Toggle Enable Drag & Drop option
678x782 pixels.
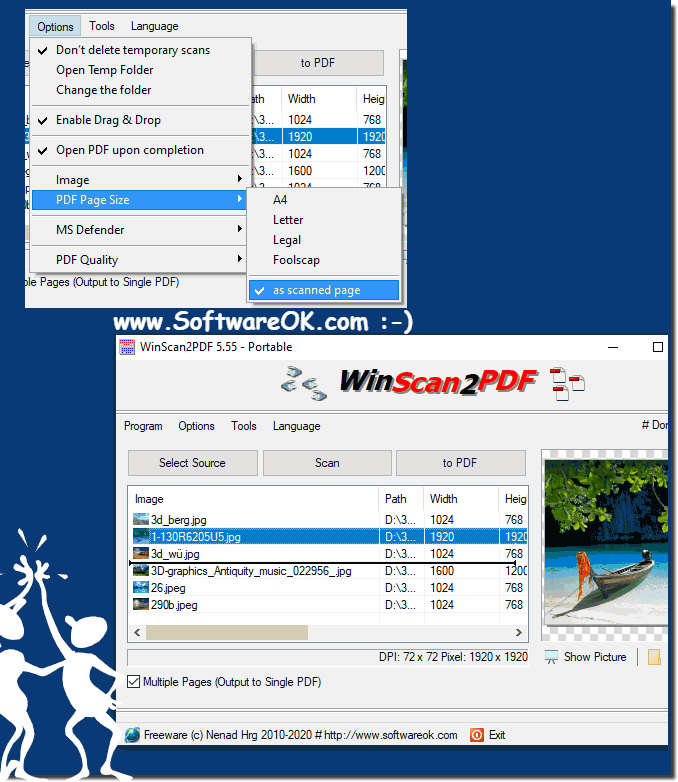[141, 120]
